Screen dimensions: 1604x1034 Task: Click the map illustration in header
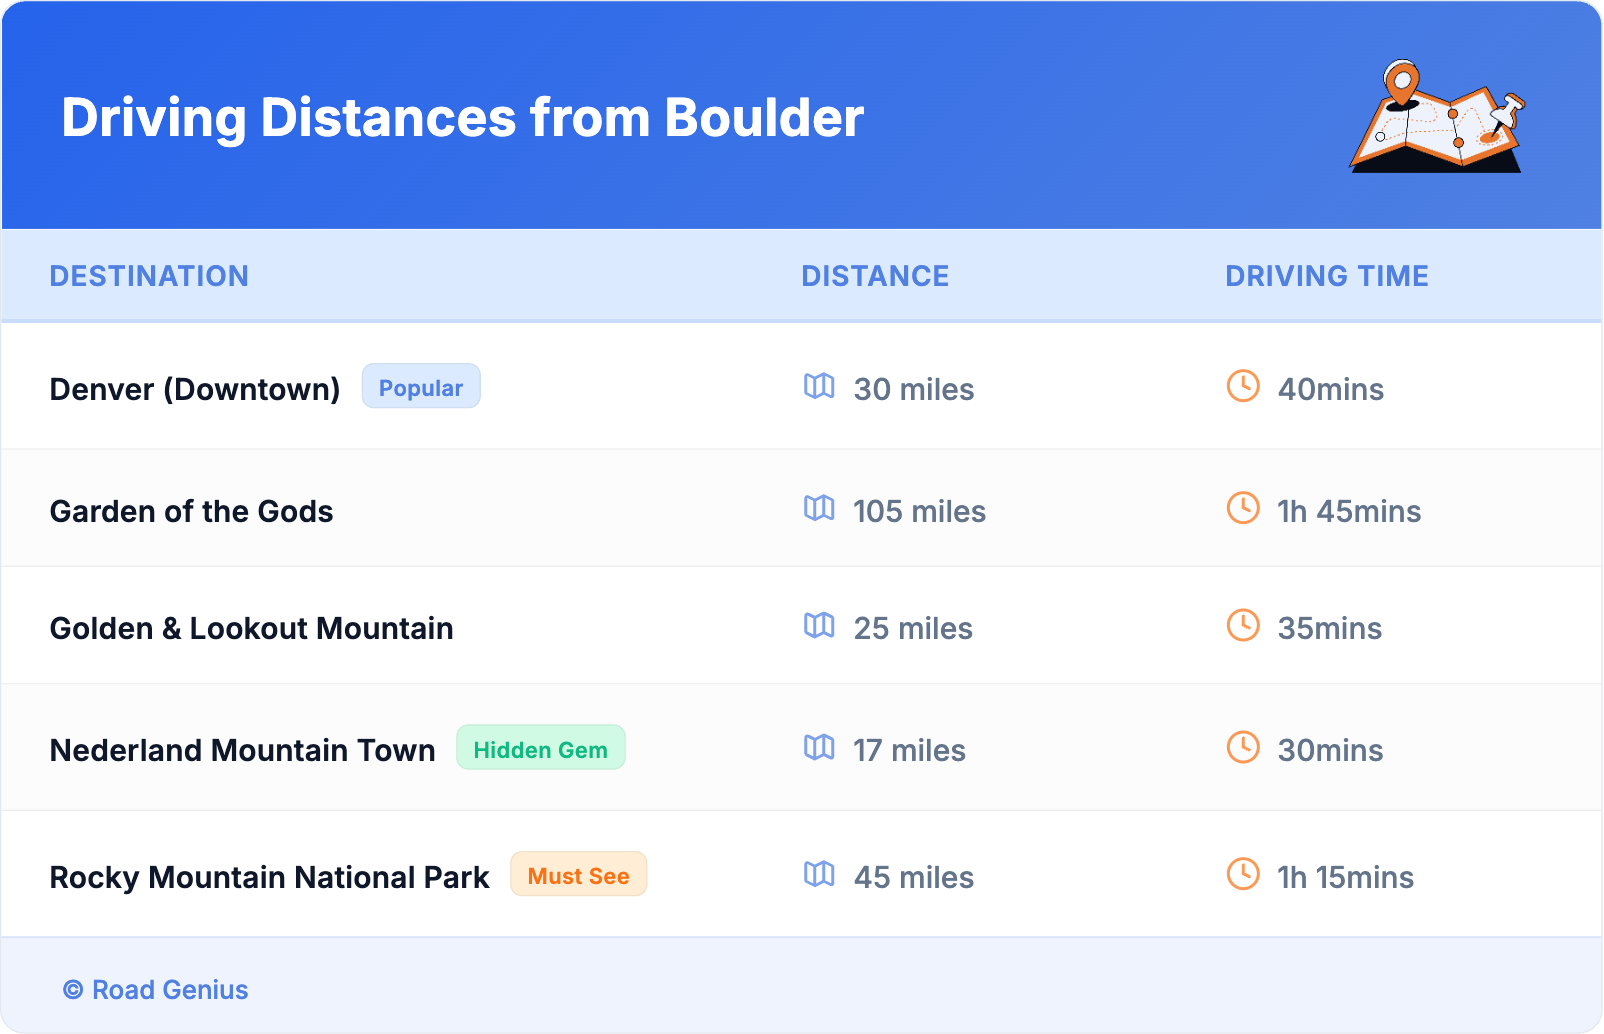point(1437,118)
